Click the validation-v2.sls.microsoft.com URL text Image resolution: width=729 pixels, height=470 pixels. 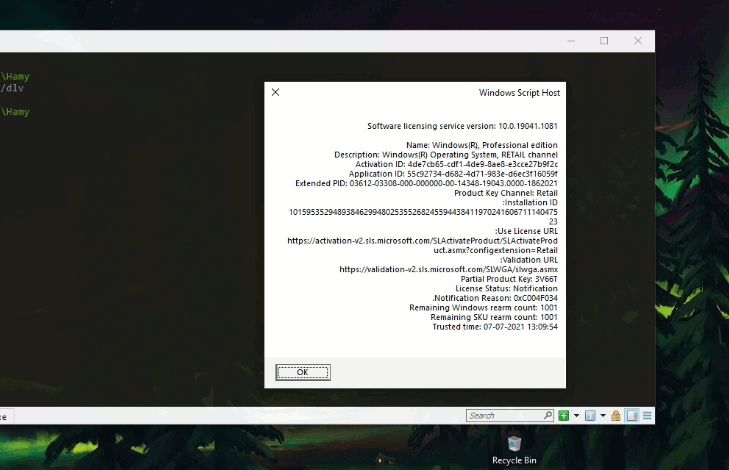click(449, 269)
